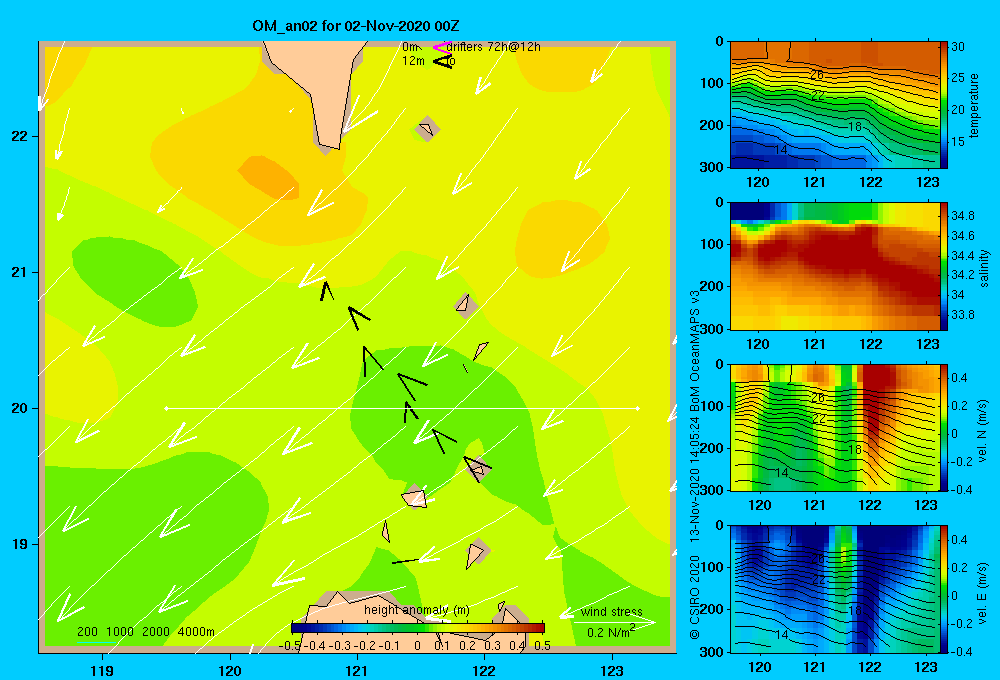Click the '18' contour label in vel. N plot

[855, 450]
